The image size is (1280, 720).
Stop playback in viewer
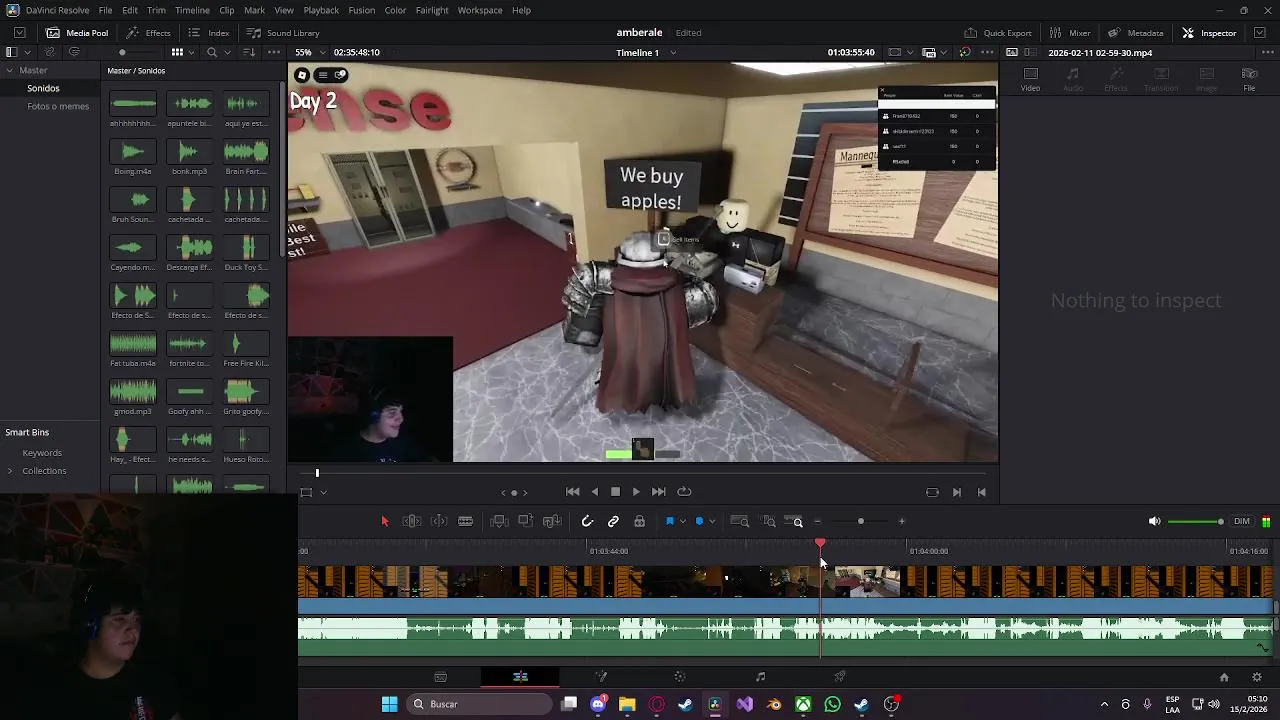tap(615, 491)
